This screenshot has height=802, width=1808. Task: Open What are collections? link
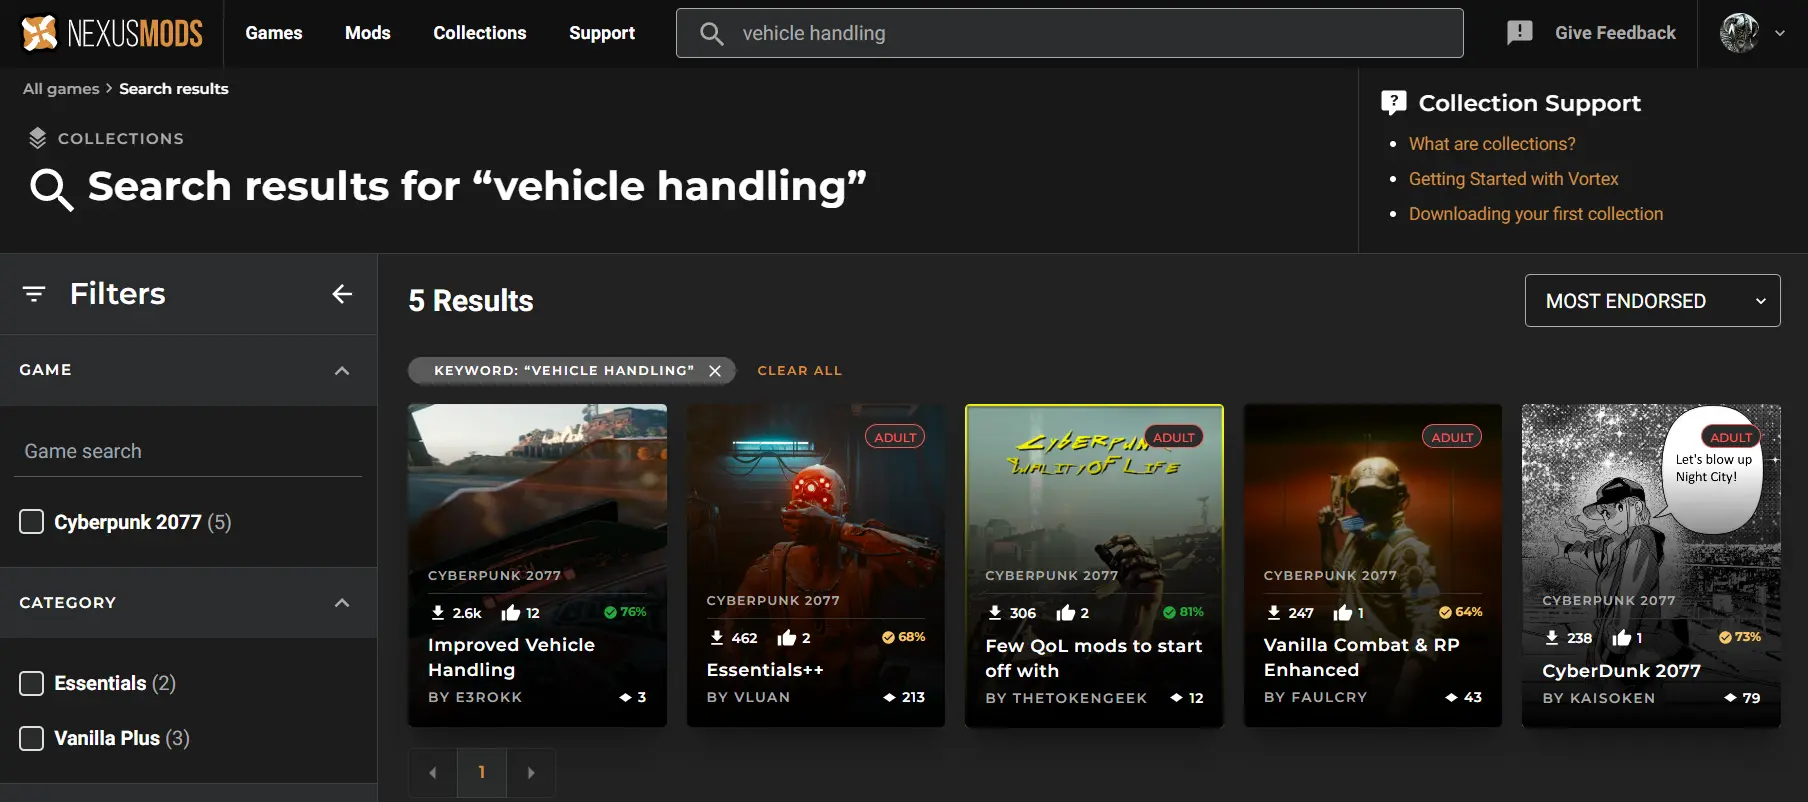(1492, 144)
